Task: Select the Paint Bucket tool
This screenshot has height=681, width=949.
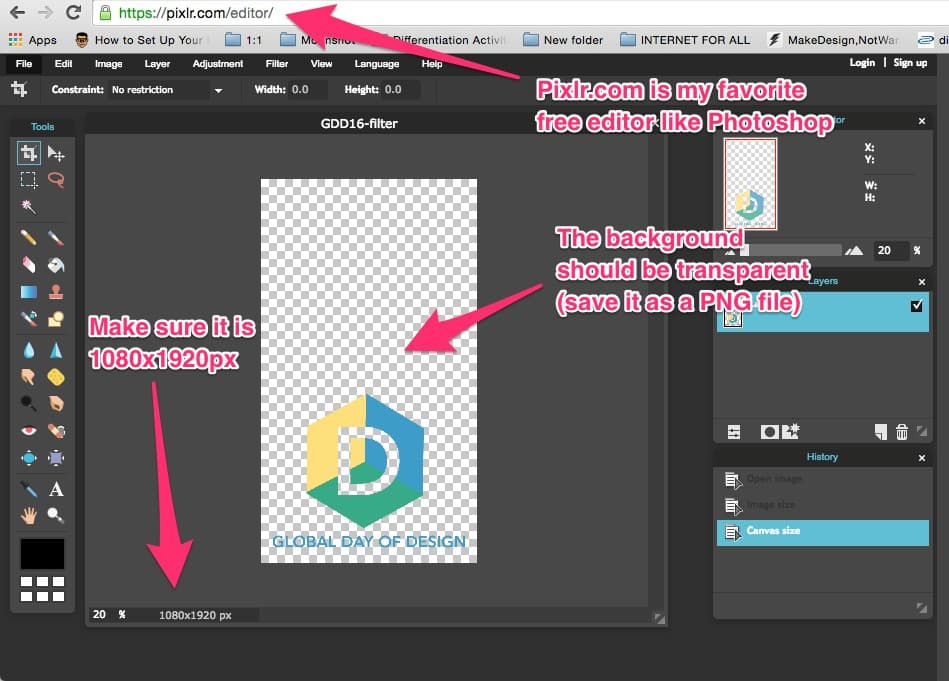Action: [56, 265]
